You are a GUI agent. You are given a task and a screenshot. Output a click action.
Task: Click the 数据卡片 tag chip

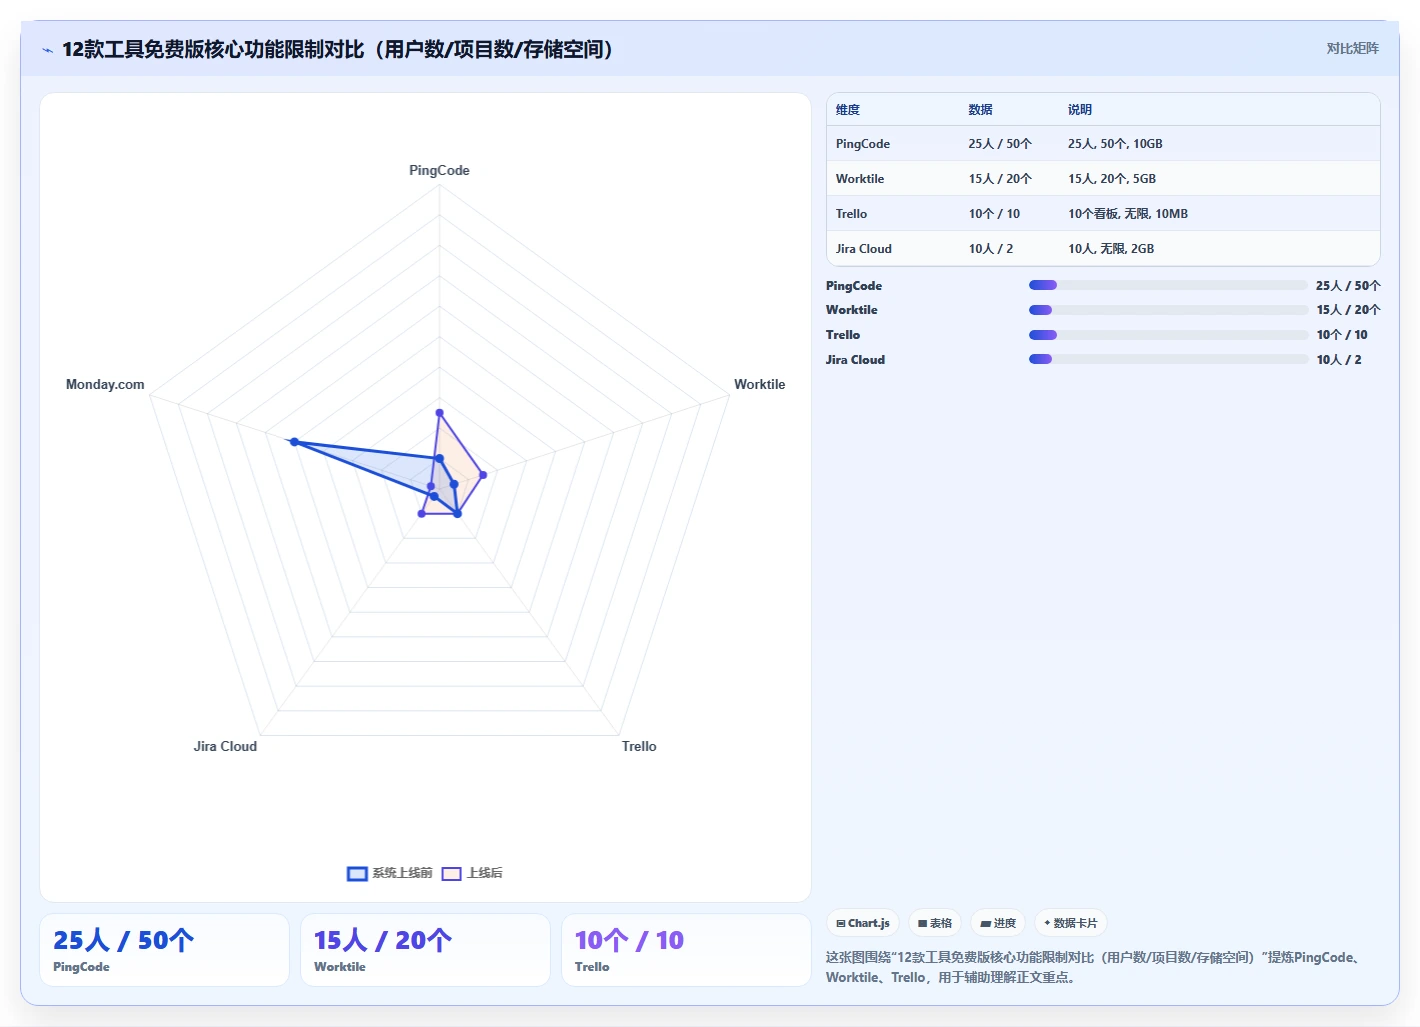pos(1071,923)
